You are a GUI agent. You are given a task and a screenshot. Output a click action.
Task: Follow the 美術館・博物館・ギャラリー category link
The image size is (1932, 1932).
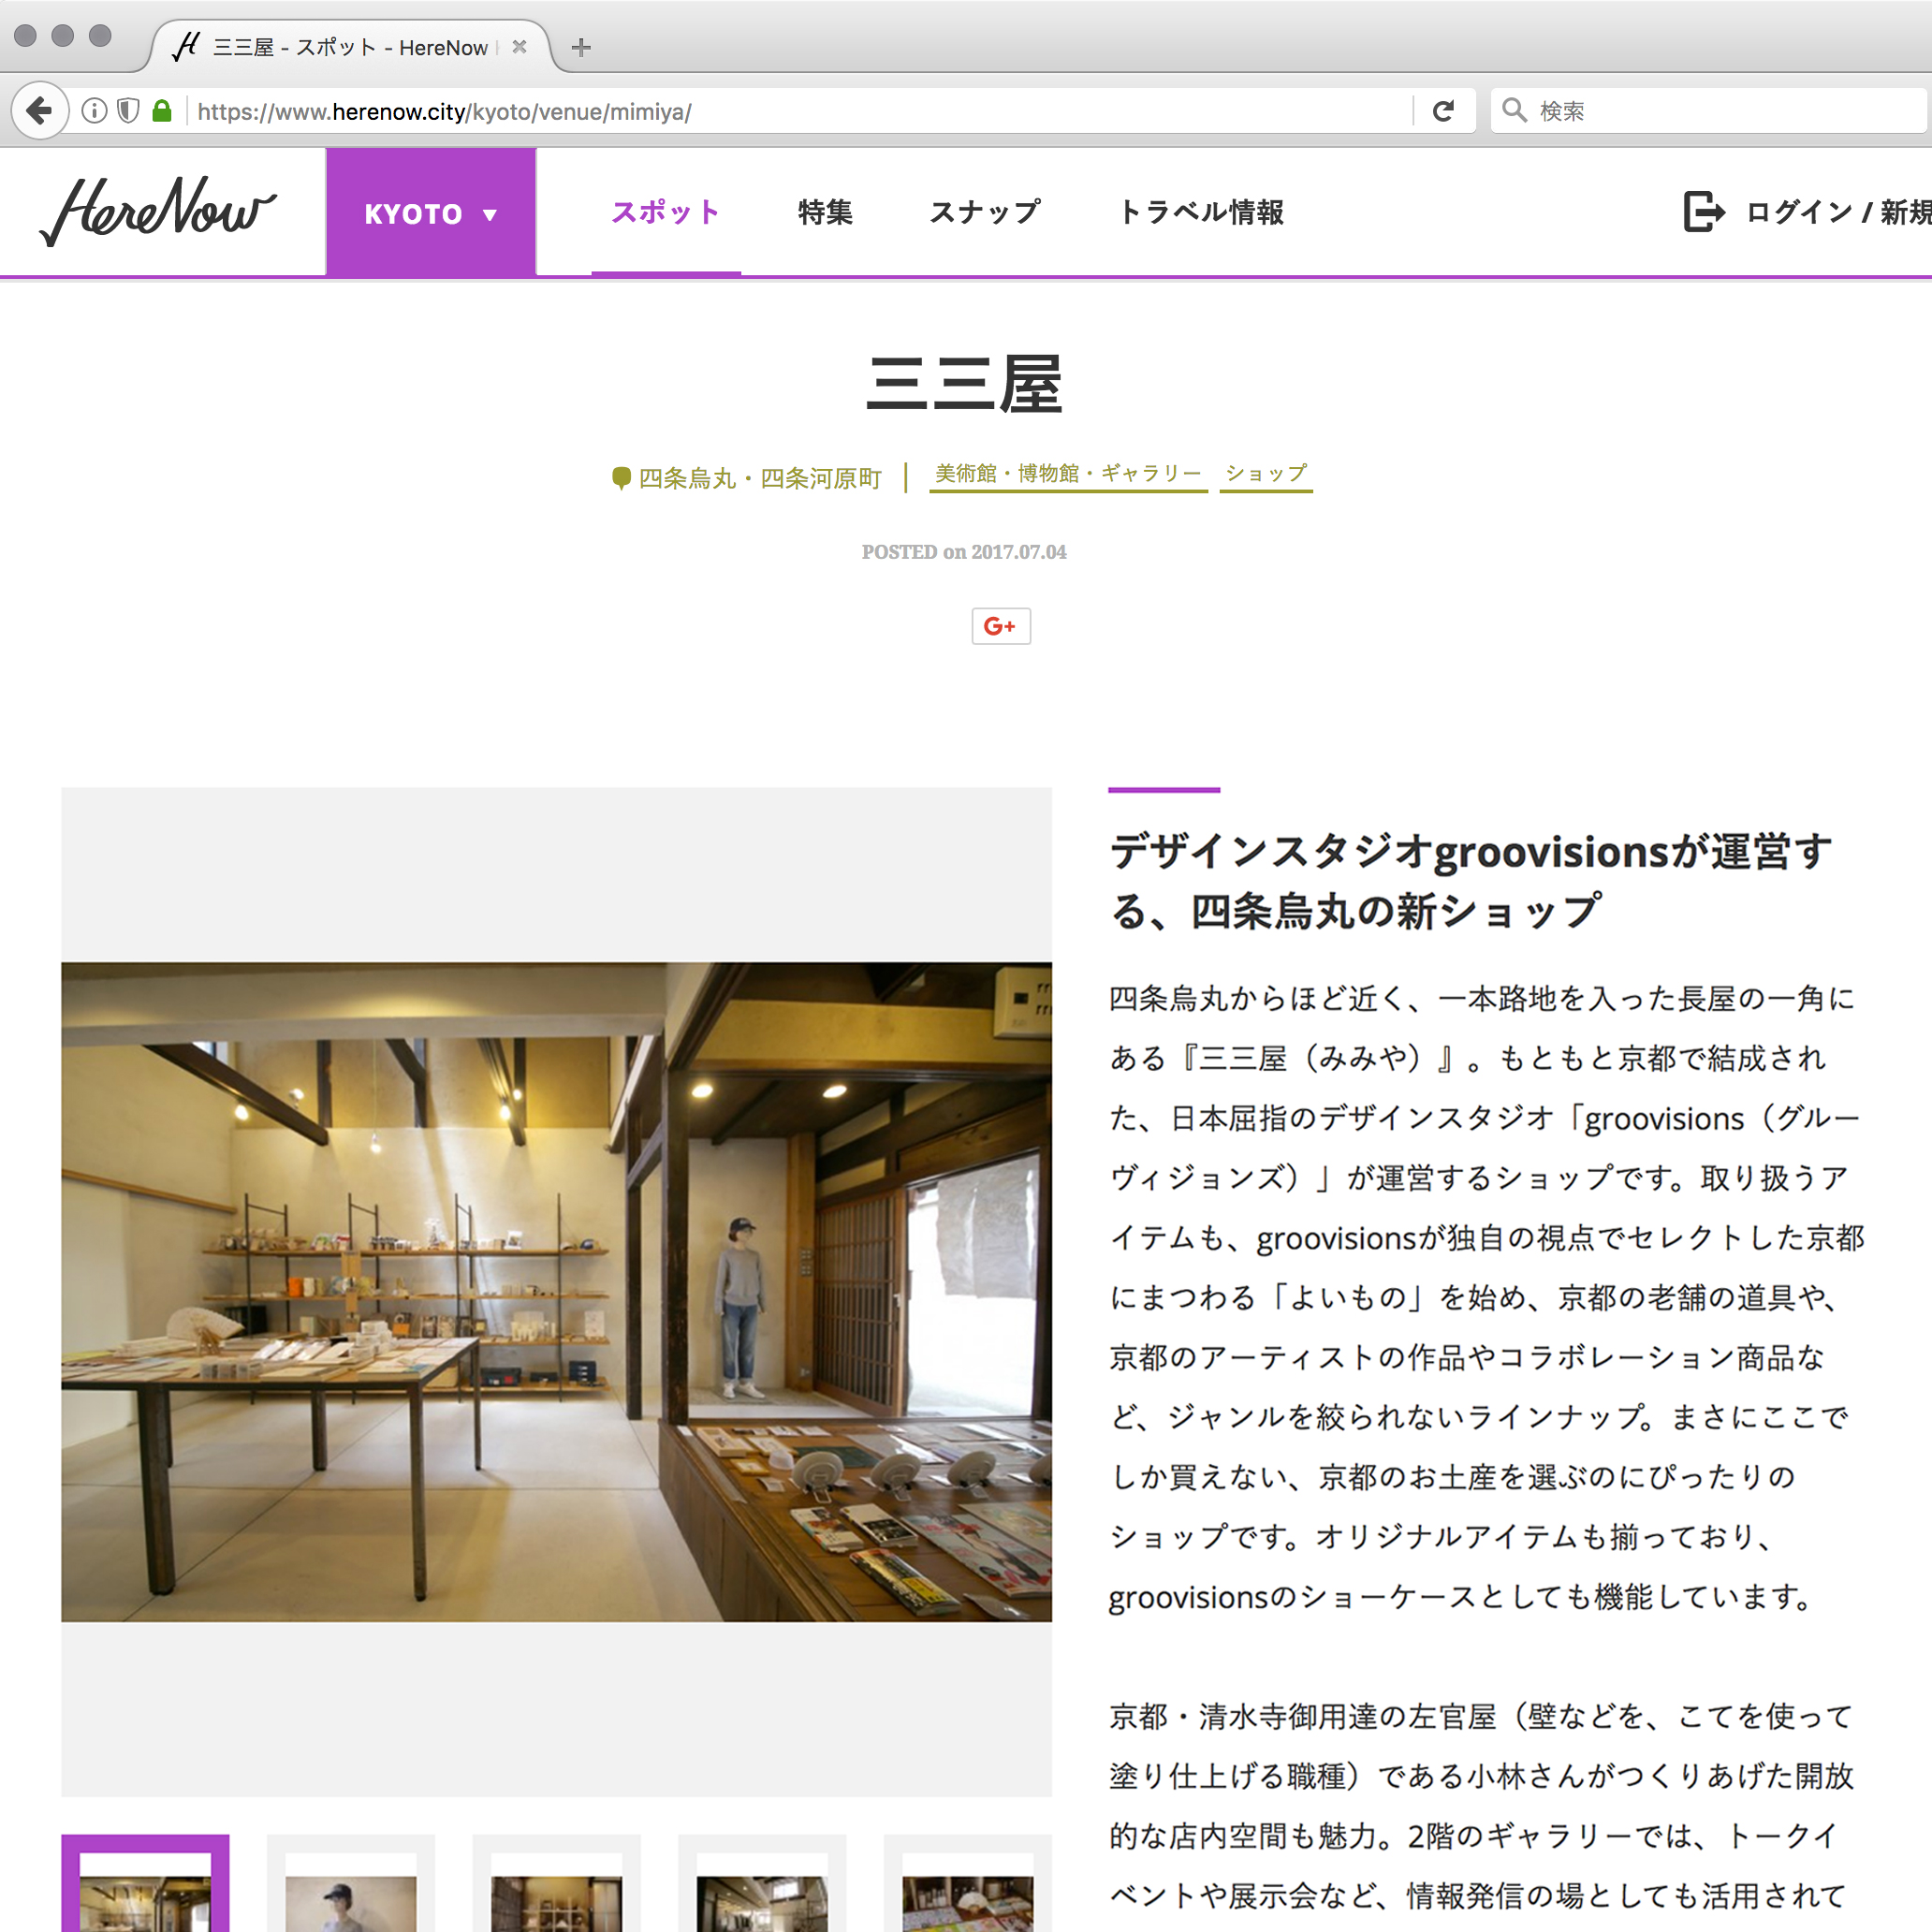coord(1068,474)
